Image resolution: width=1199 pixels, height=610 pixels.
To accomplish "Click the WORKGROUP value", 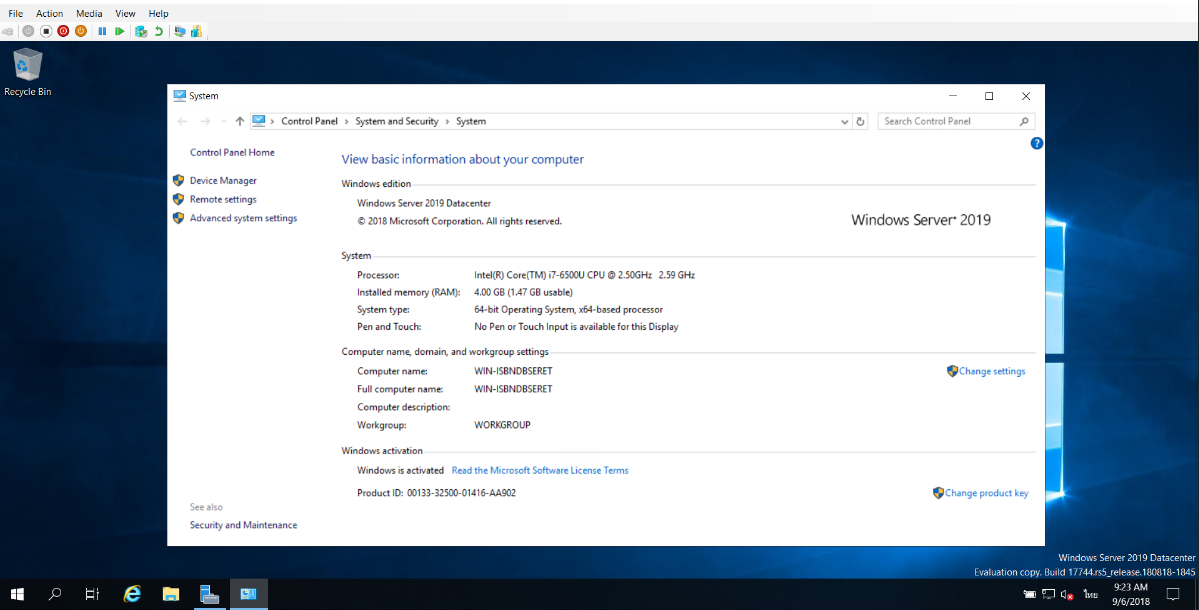I will click(502, 425).
